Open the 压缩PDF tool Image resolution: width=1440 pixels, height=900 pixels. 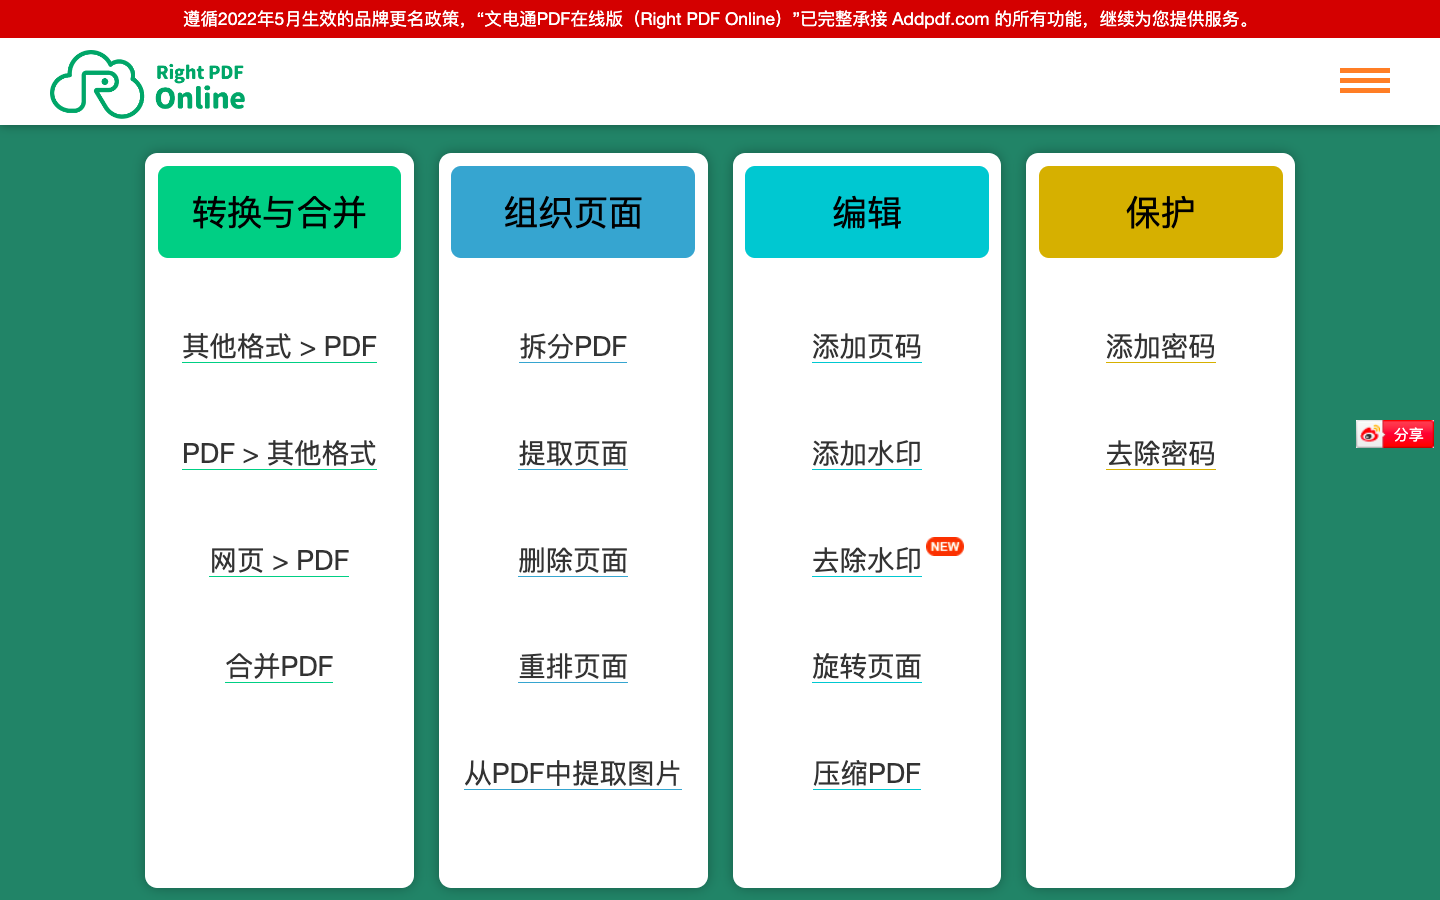coord(866,773)
